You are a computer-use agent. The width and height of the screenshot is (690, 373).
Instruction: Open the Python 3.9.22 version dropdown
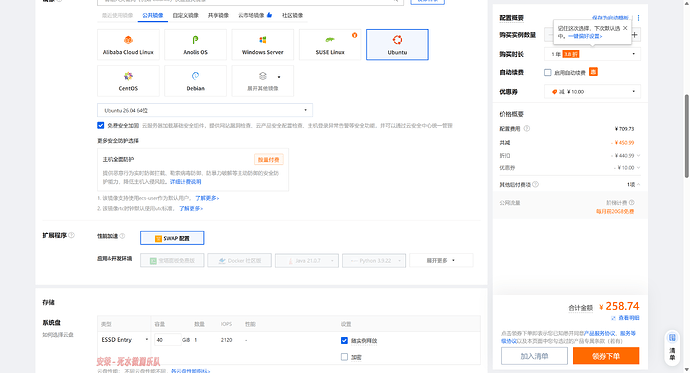click(x=374, y=260)
